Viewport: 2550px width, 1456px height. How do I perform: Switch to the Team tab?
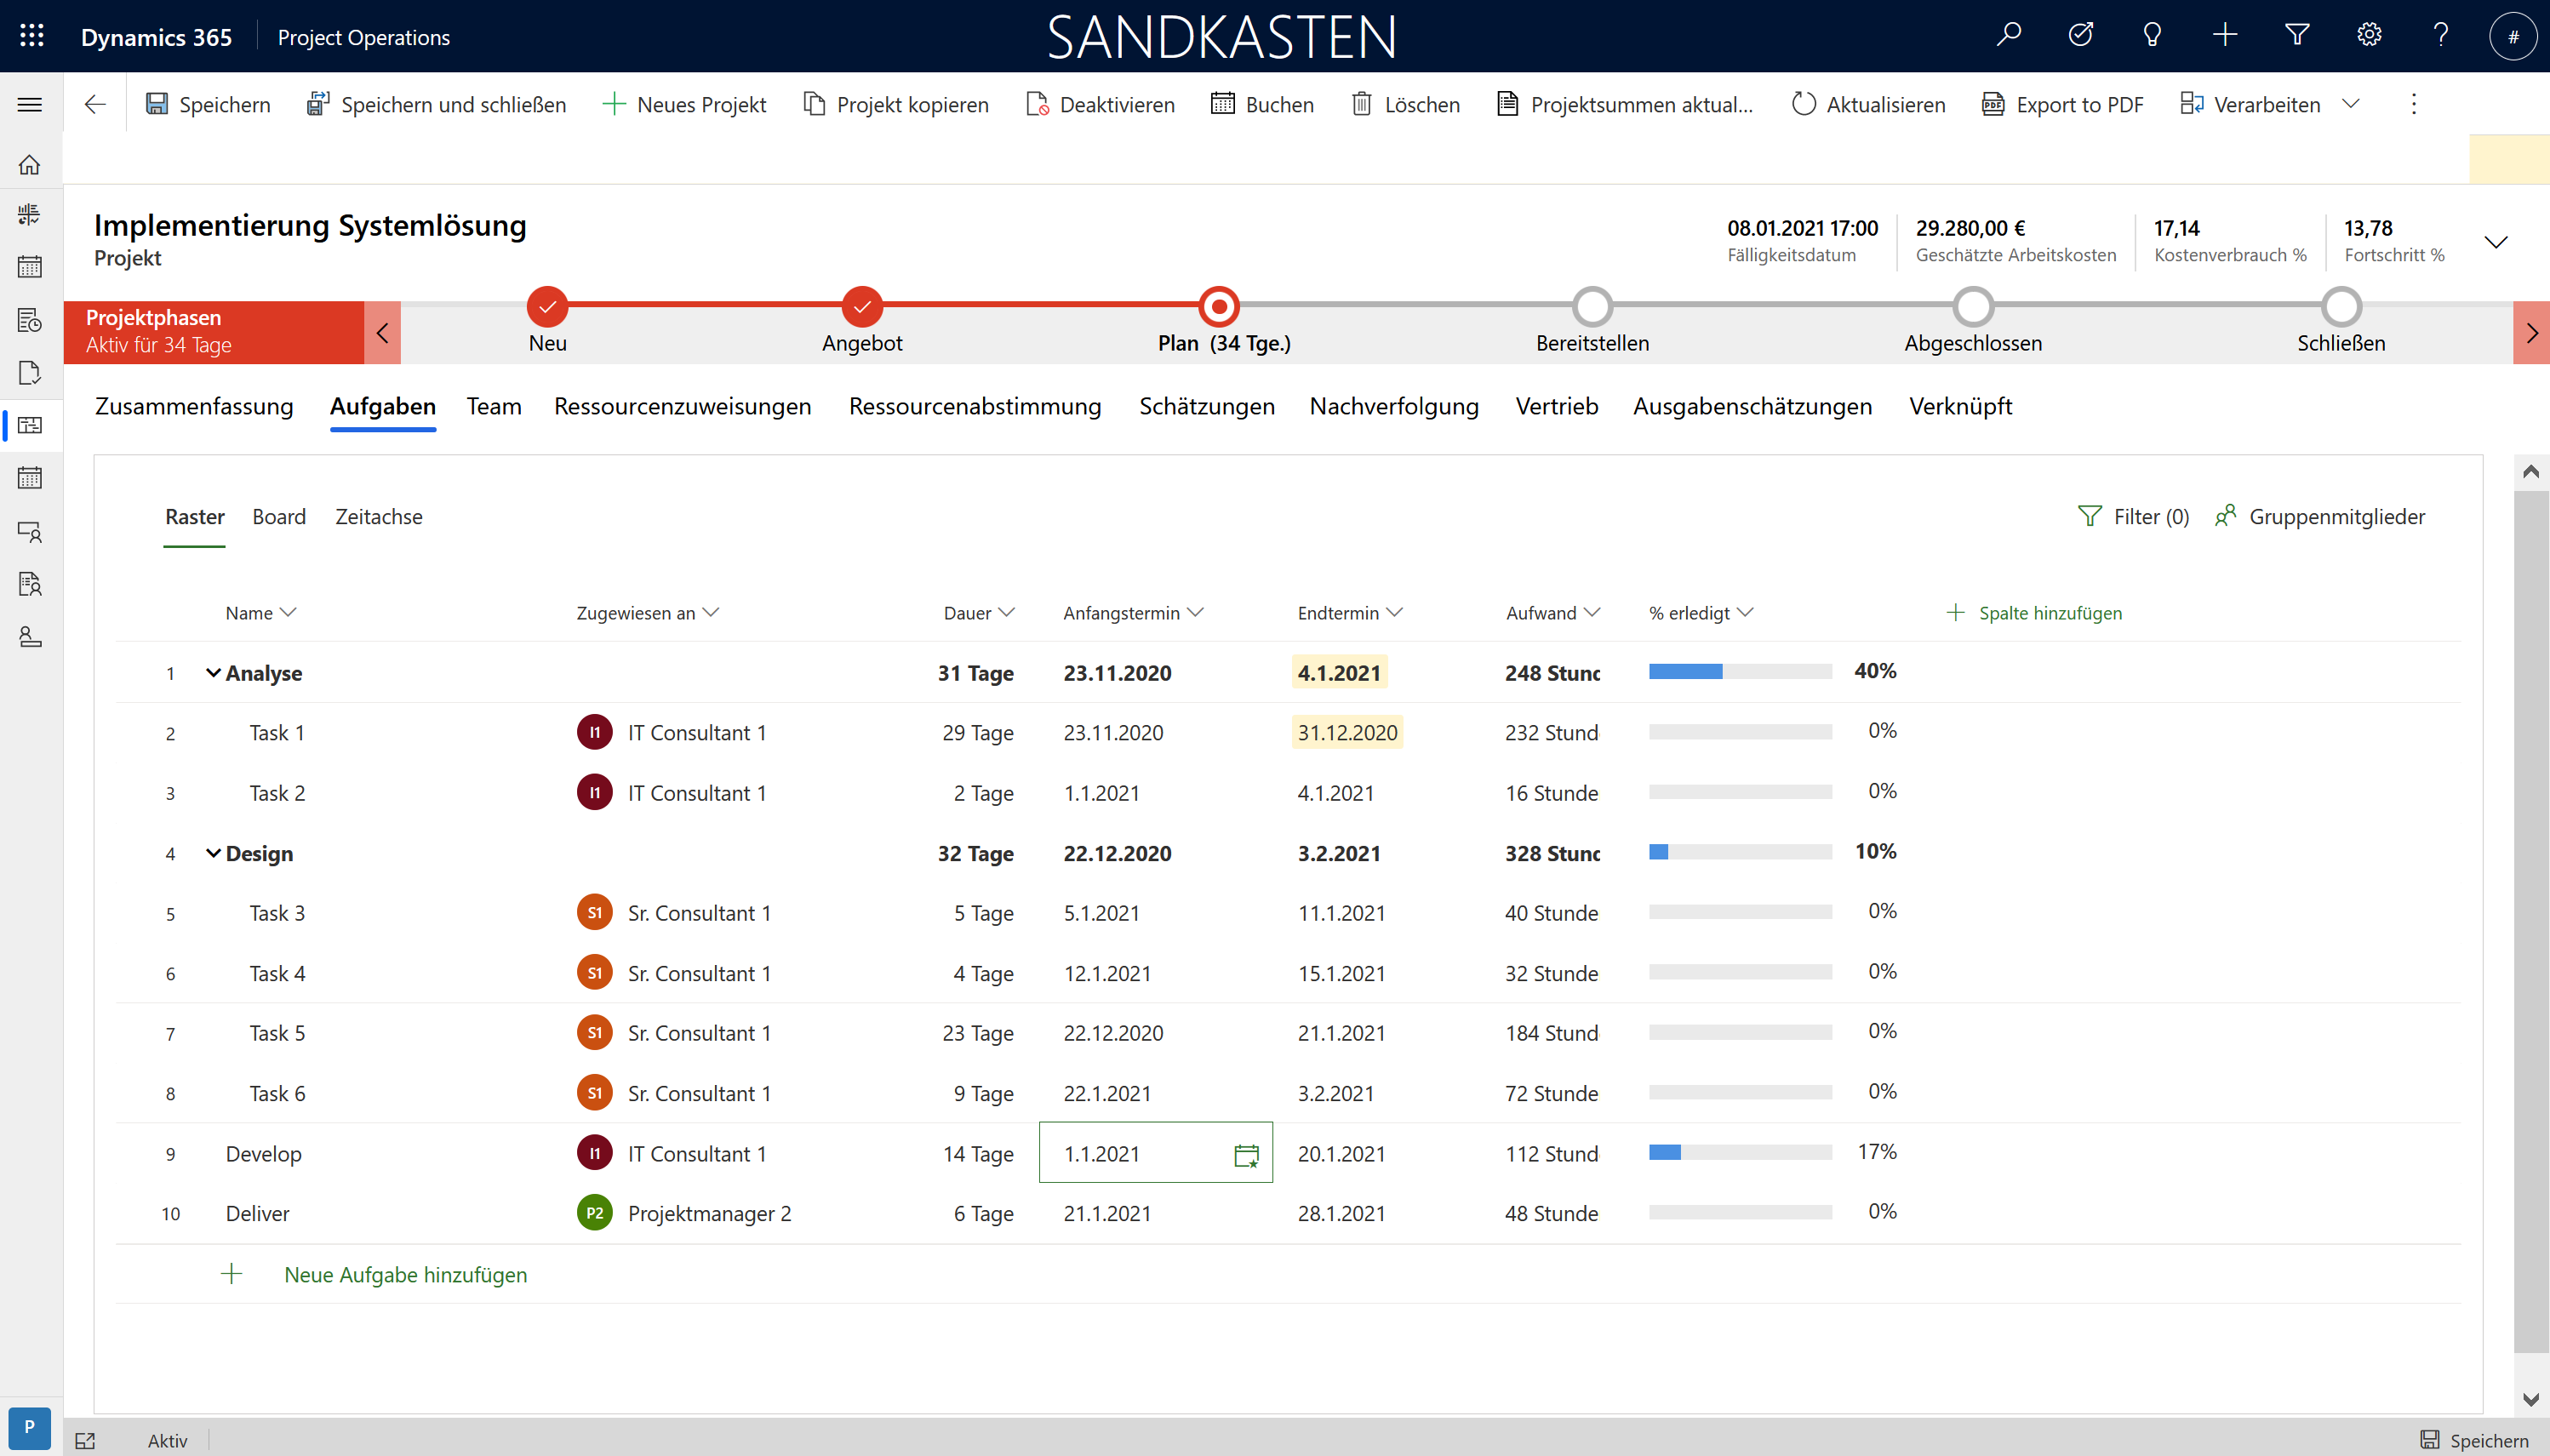point(494,406)
